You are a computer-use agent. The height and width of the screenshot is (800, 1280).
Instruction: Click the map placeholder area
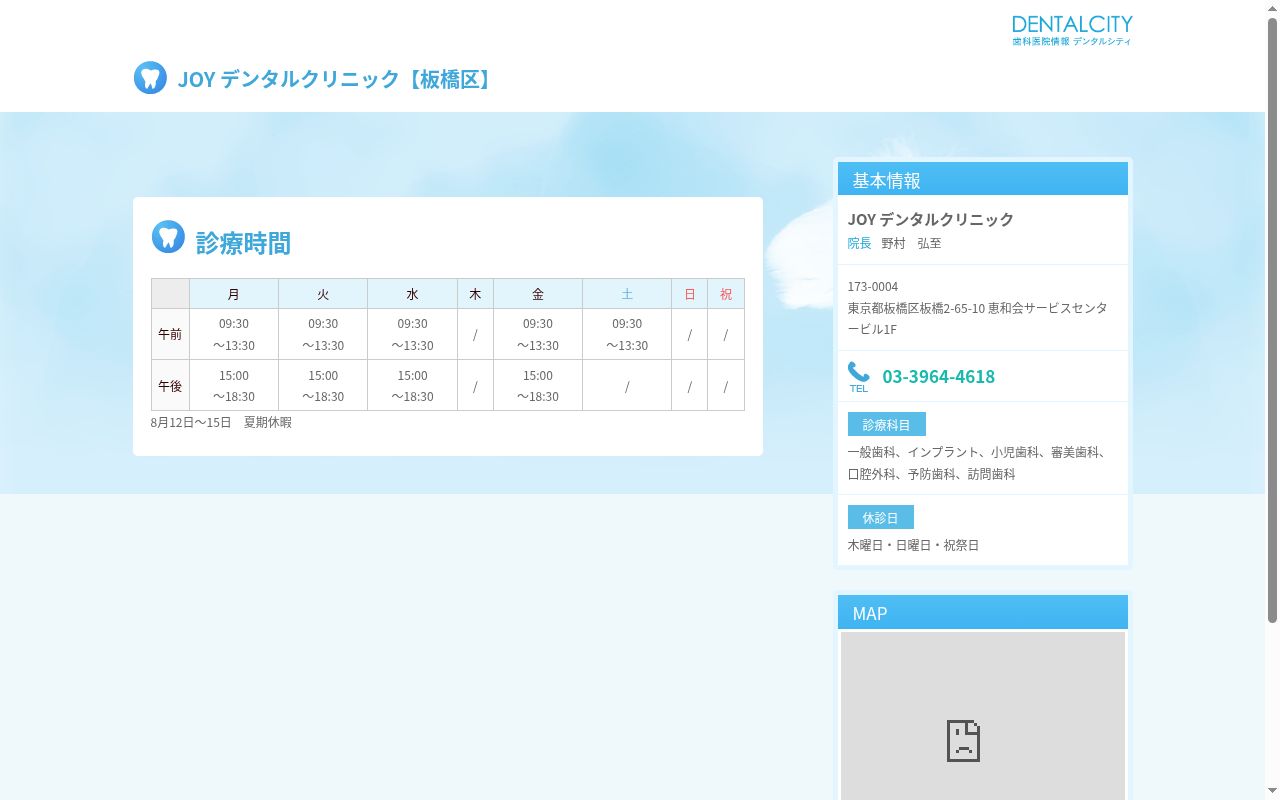983,716
